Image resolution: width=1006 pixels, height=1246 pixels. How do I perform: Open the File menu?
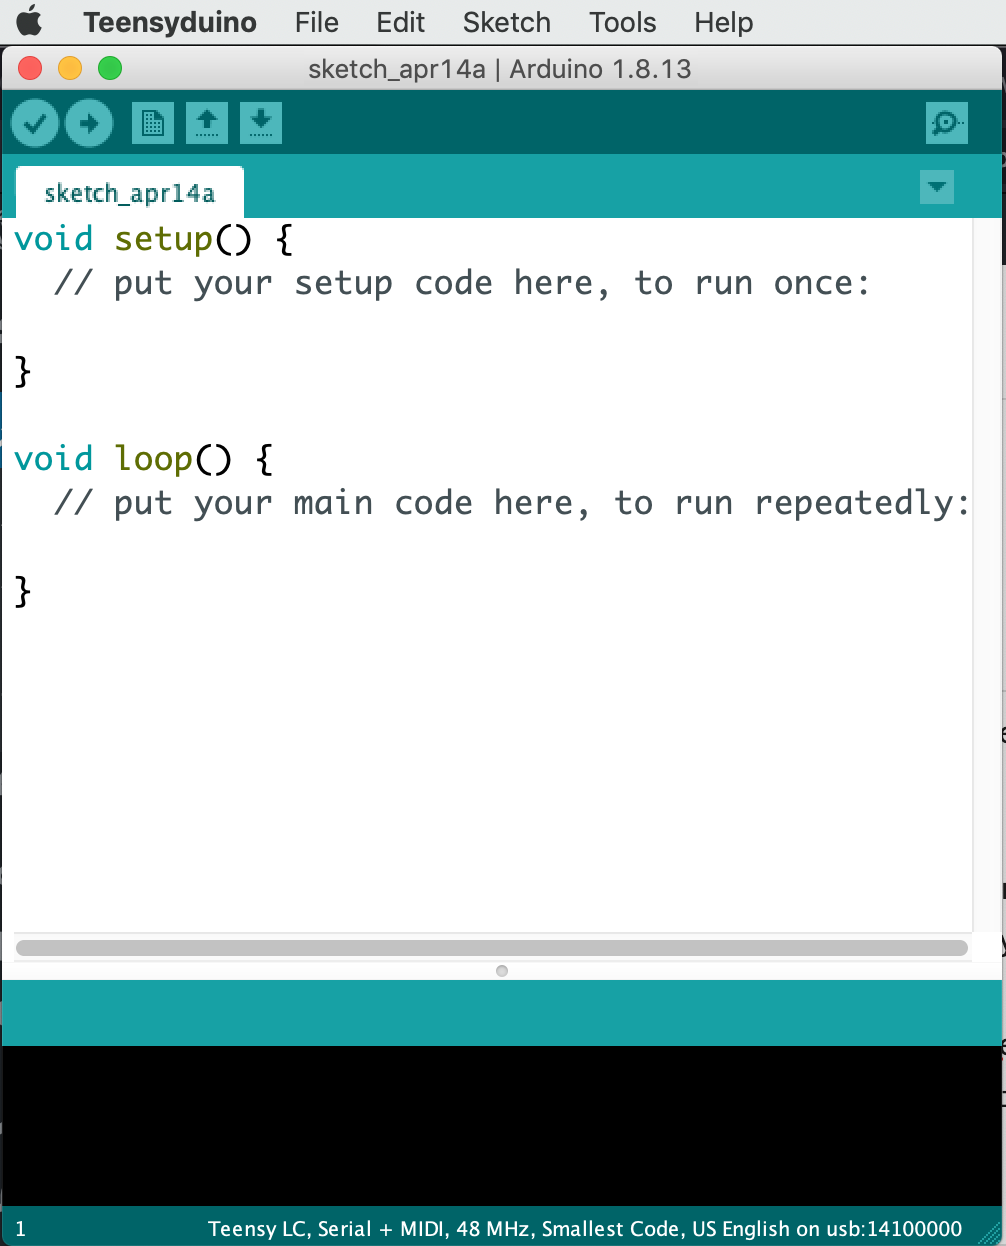(x=317, y=22)
